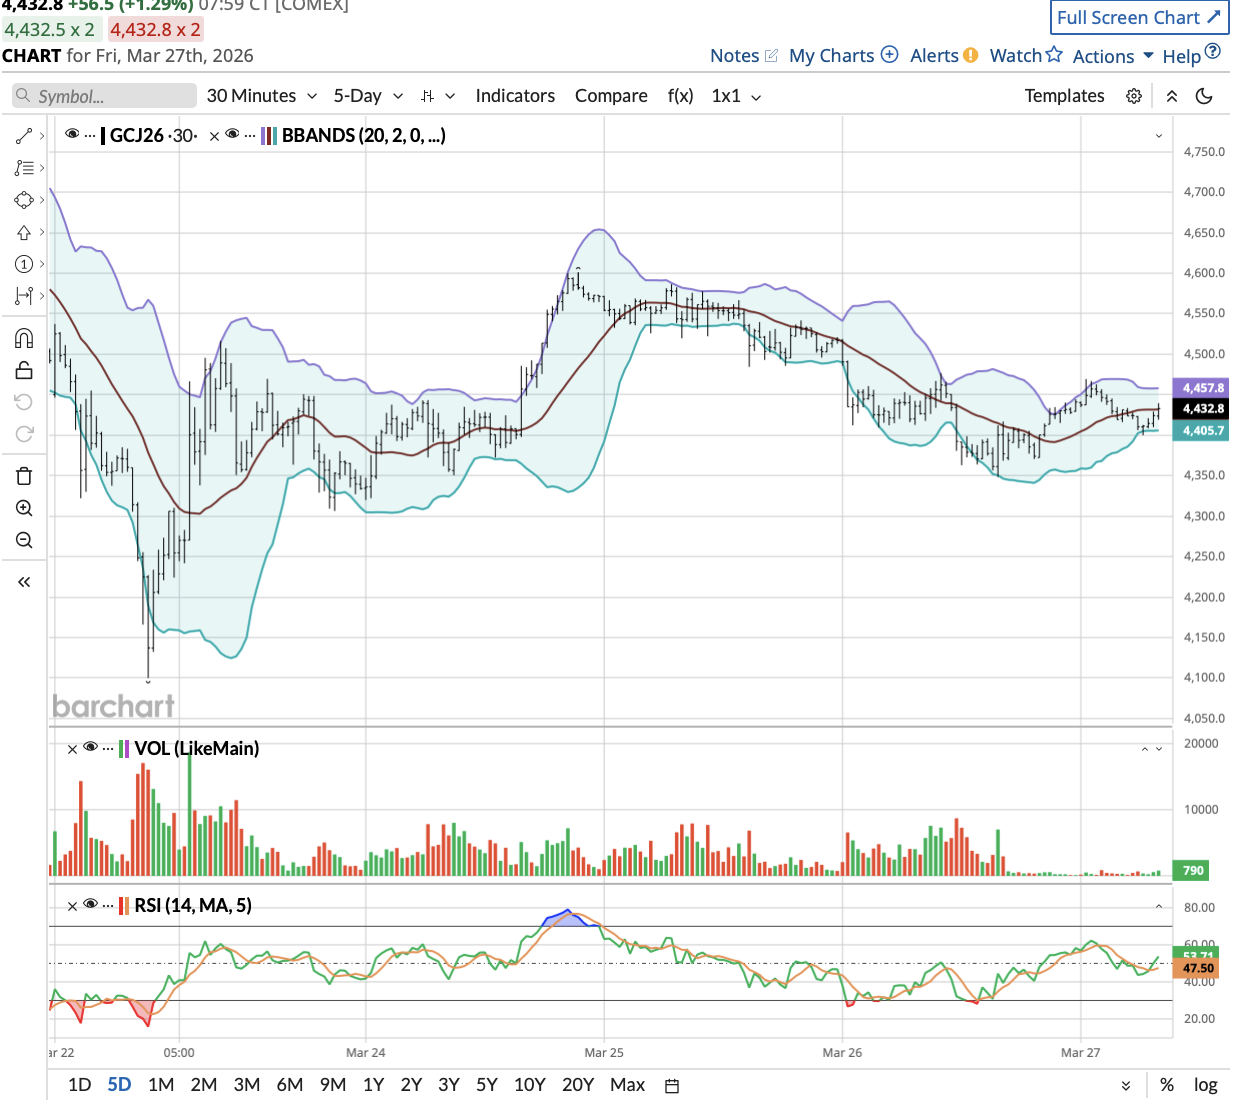This screenshot has width=1254, height=1114.
Task: Select the Max time range
Action: tap(628, 1085)
